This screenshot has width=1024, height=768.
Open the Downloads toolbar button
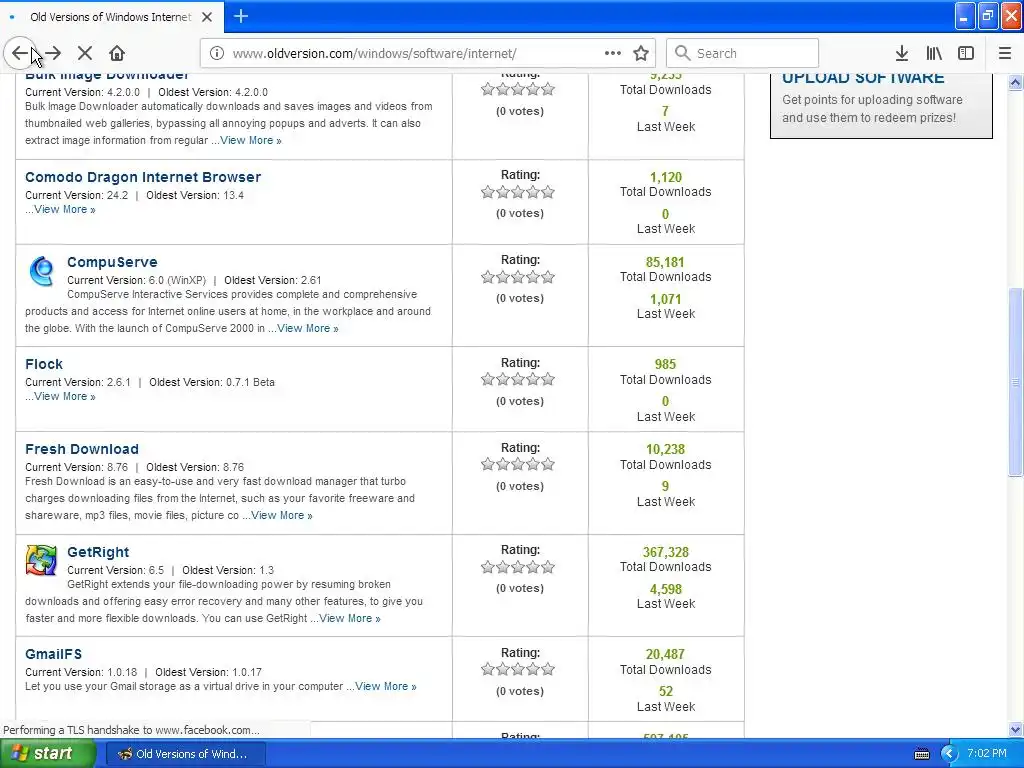click(x=901, y=53)
